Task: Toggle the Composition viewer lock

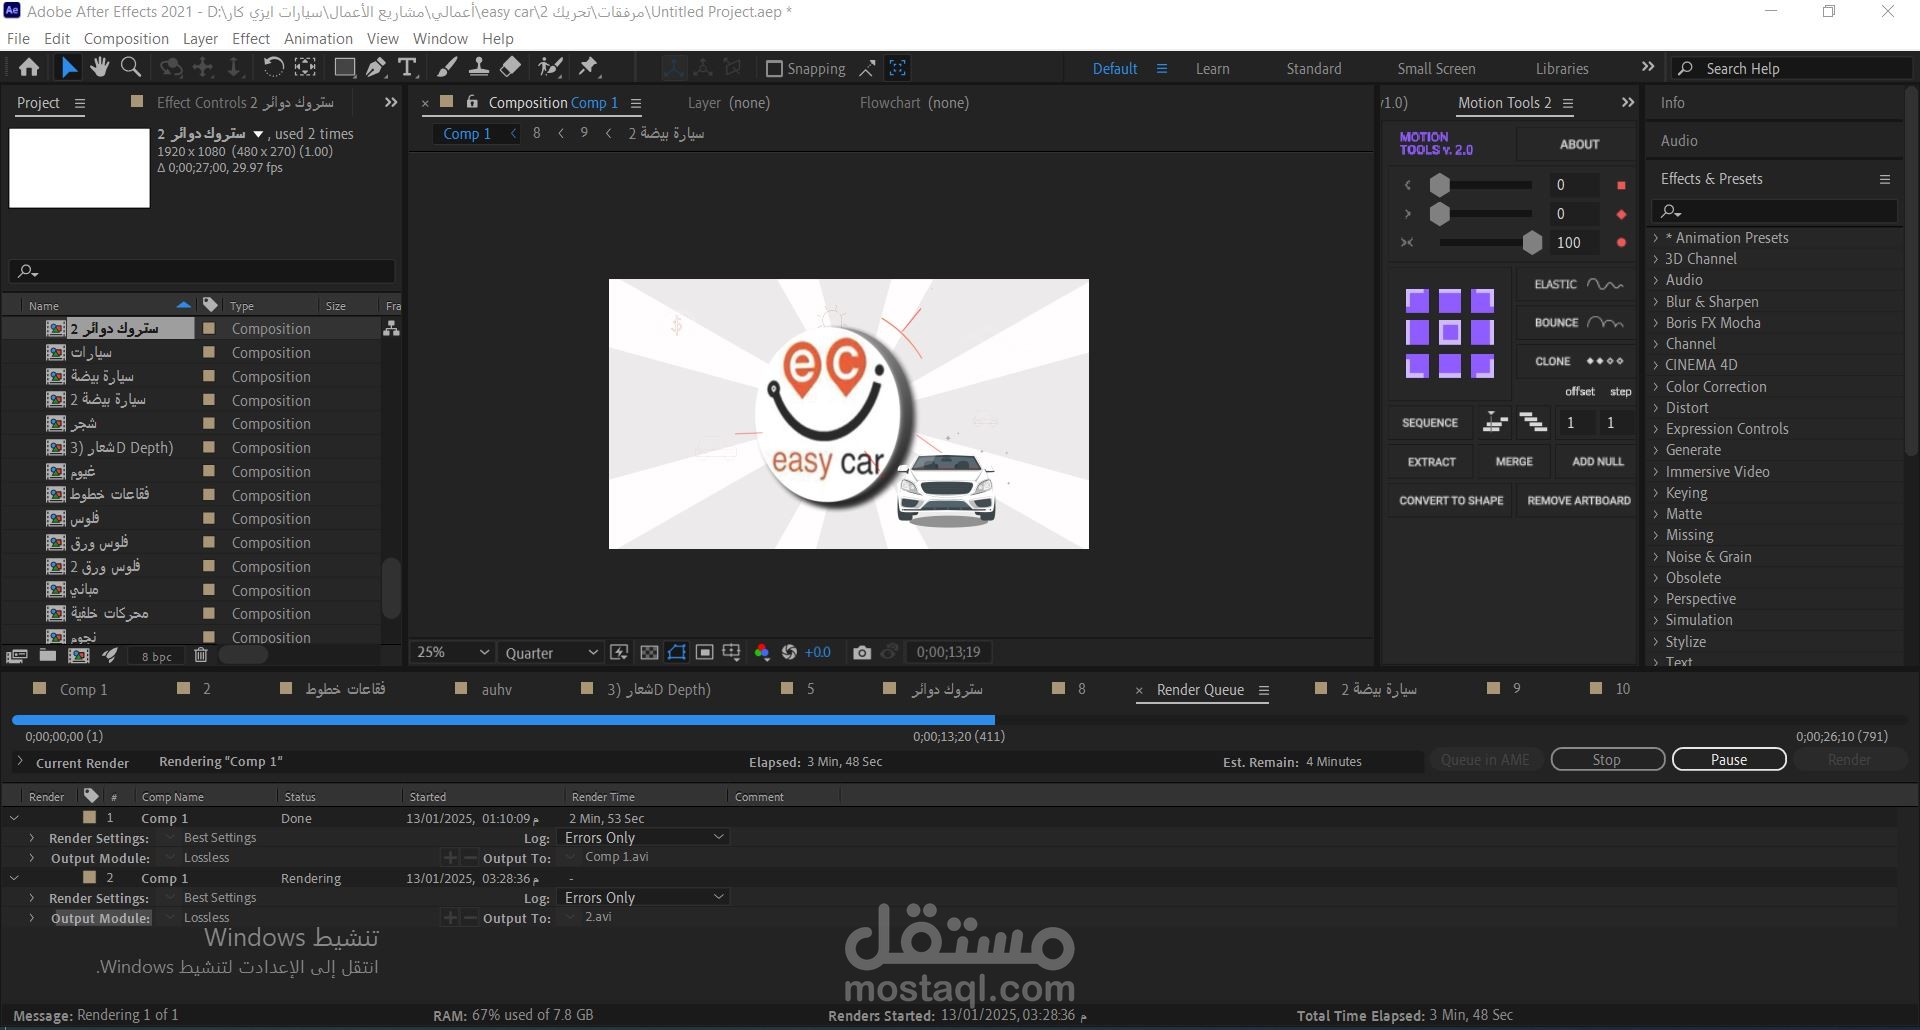Action: coord(472,102)
